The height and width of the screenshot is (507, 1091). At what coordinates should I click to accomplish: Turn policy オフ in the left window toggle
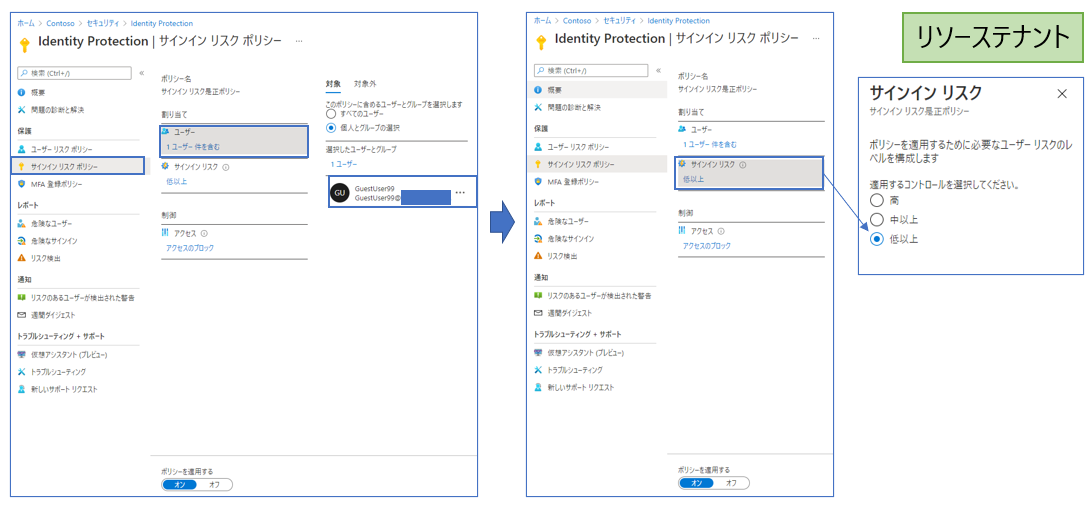pos(215,485)
